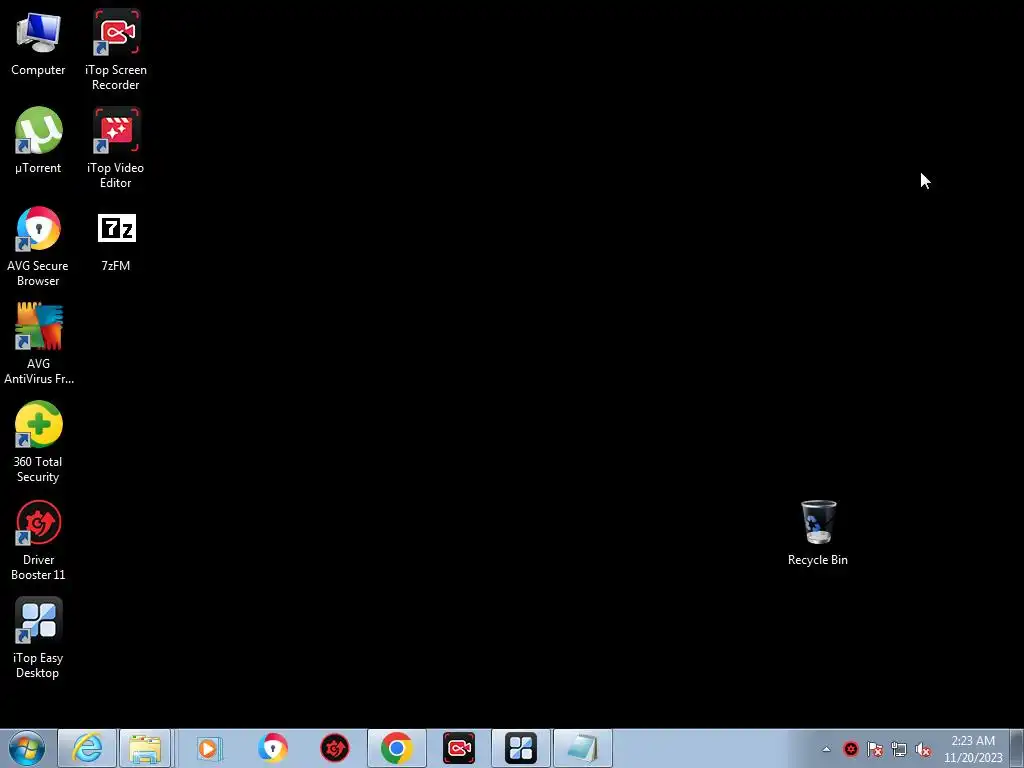The height and width of the screenshot is (768, 1024).
Task: Open Action Center flag tray icon
Action: tap(874, 749)
